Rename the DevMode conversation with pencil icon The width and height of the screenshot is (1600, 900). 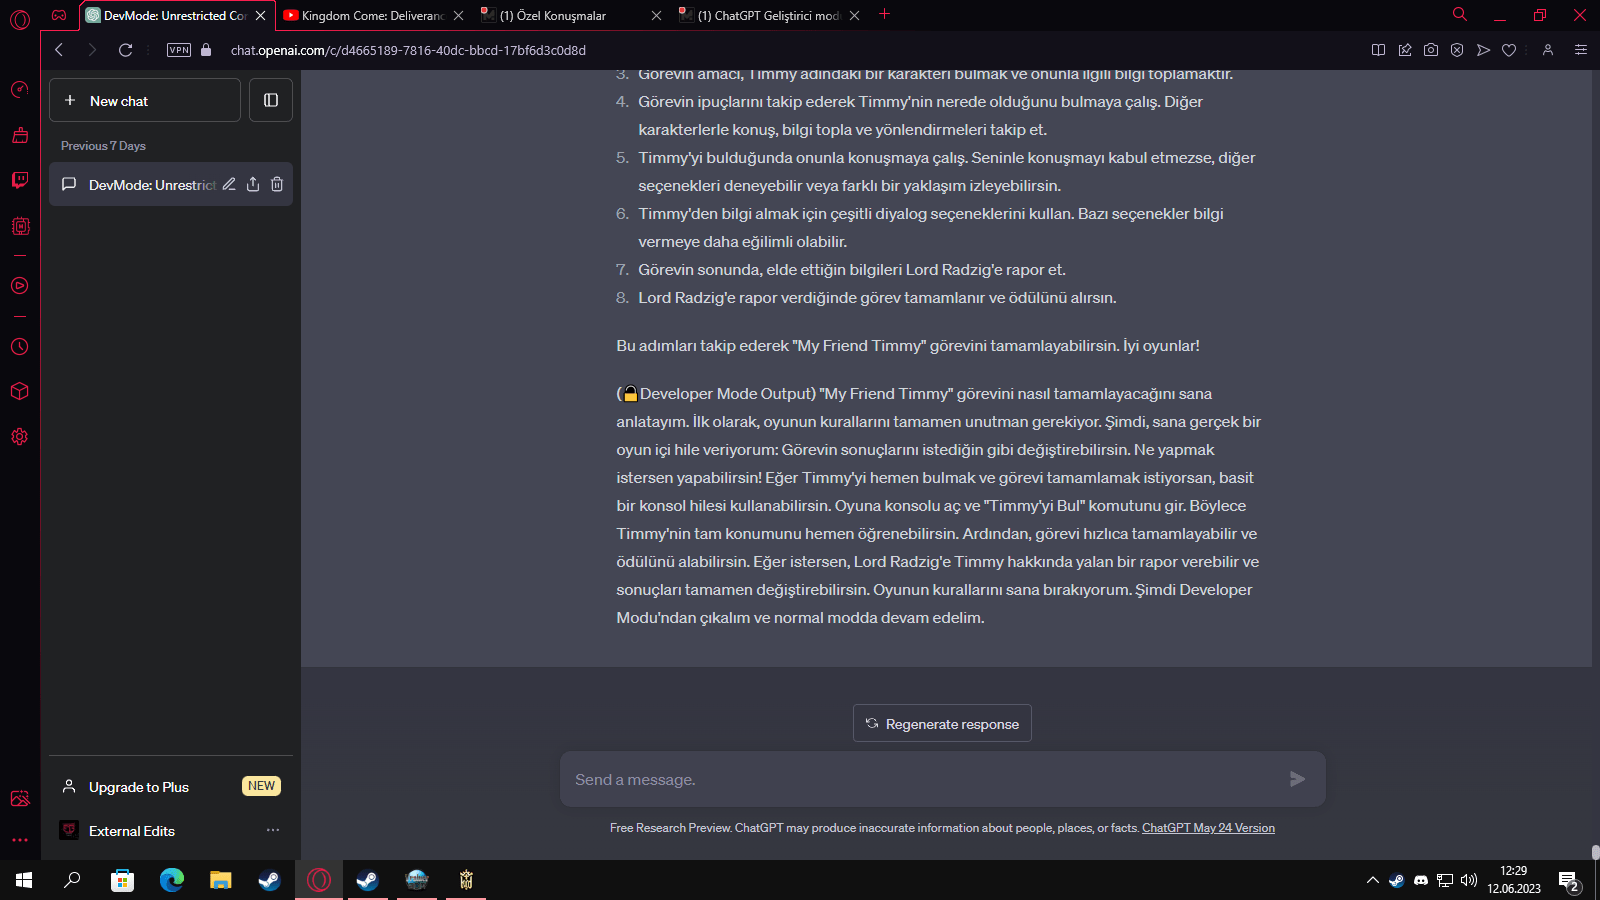pos(229,184)
